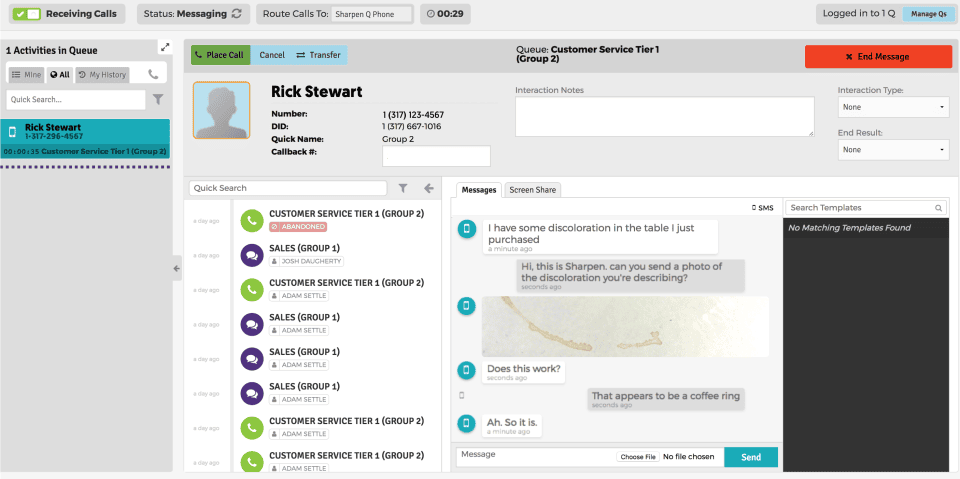Viewport: 960px width, 479px height.
Task: Toggle the Receiving Calls switch
Action: click(x=26, y=13)
